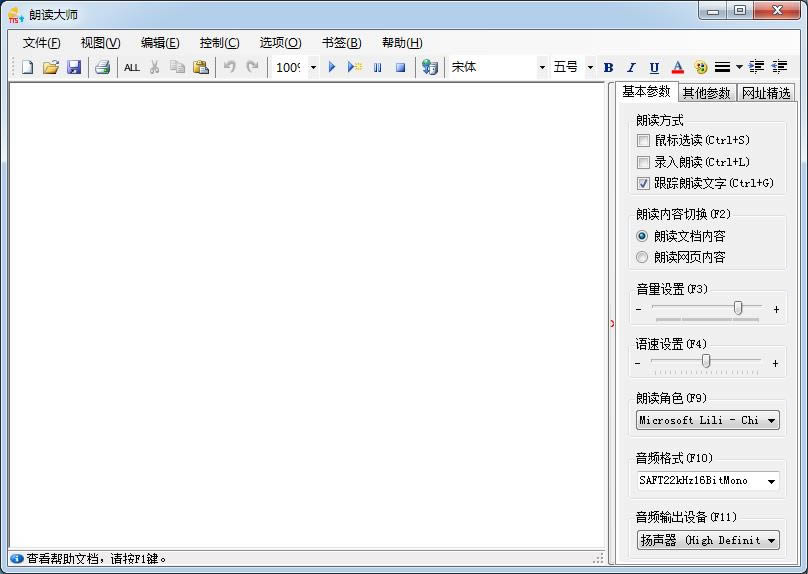Print the document
This screenshot has width=808, height=574.
pyautogui.click(x=102, y=67)
